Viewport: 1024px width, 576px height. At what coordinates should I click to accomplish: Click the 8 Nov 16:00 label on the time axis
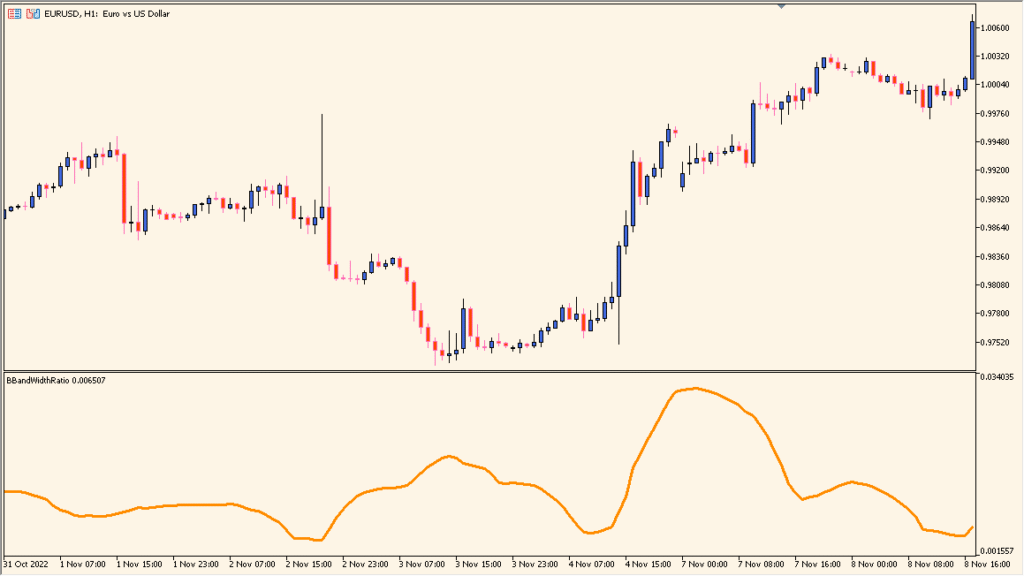pyautogui.click(x=988, y=563)
